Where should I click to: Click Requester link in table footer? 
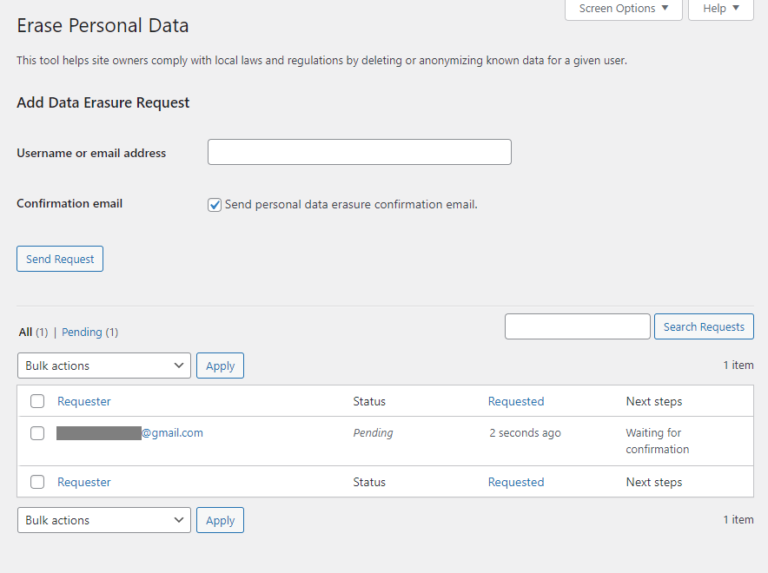click(x=84, y=482)
